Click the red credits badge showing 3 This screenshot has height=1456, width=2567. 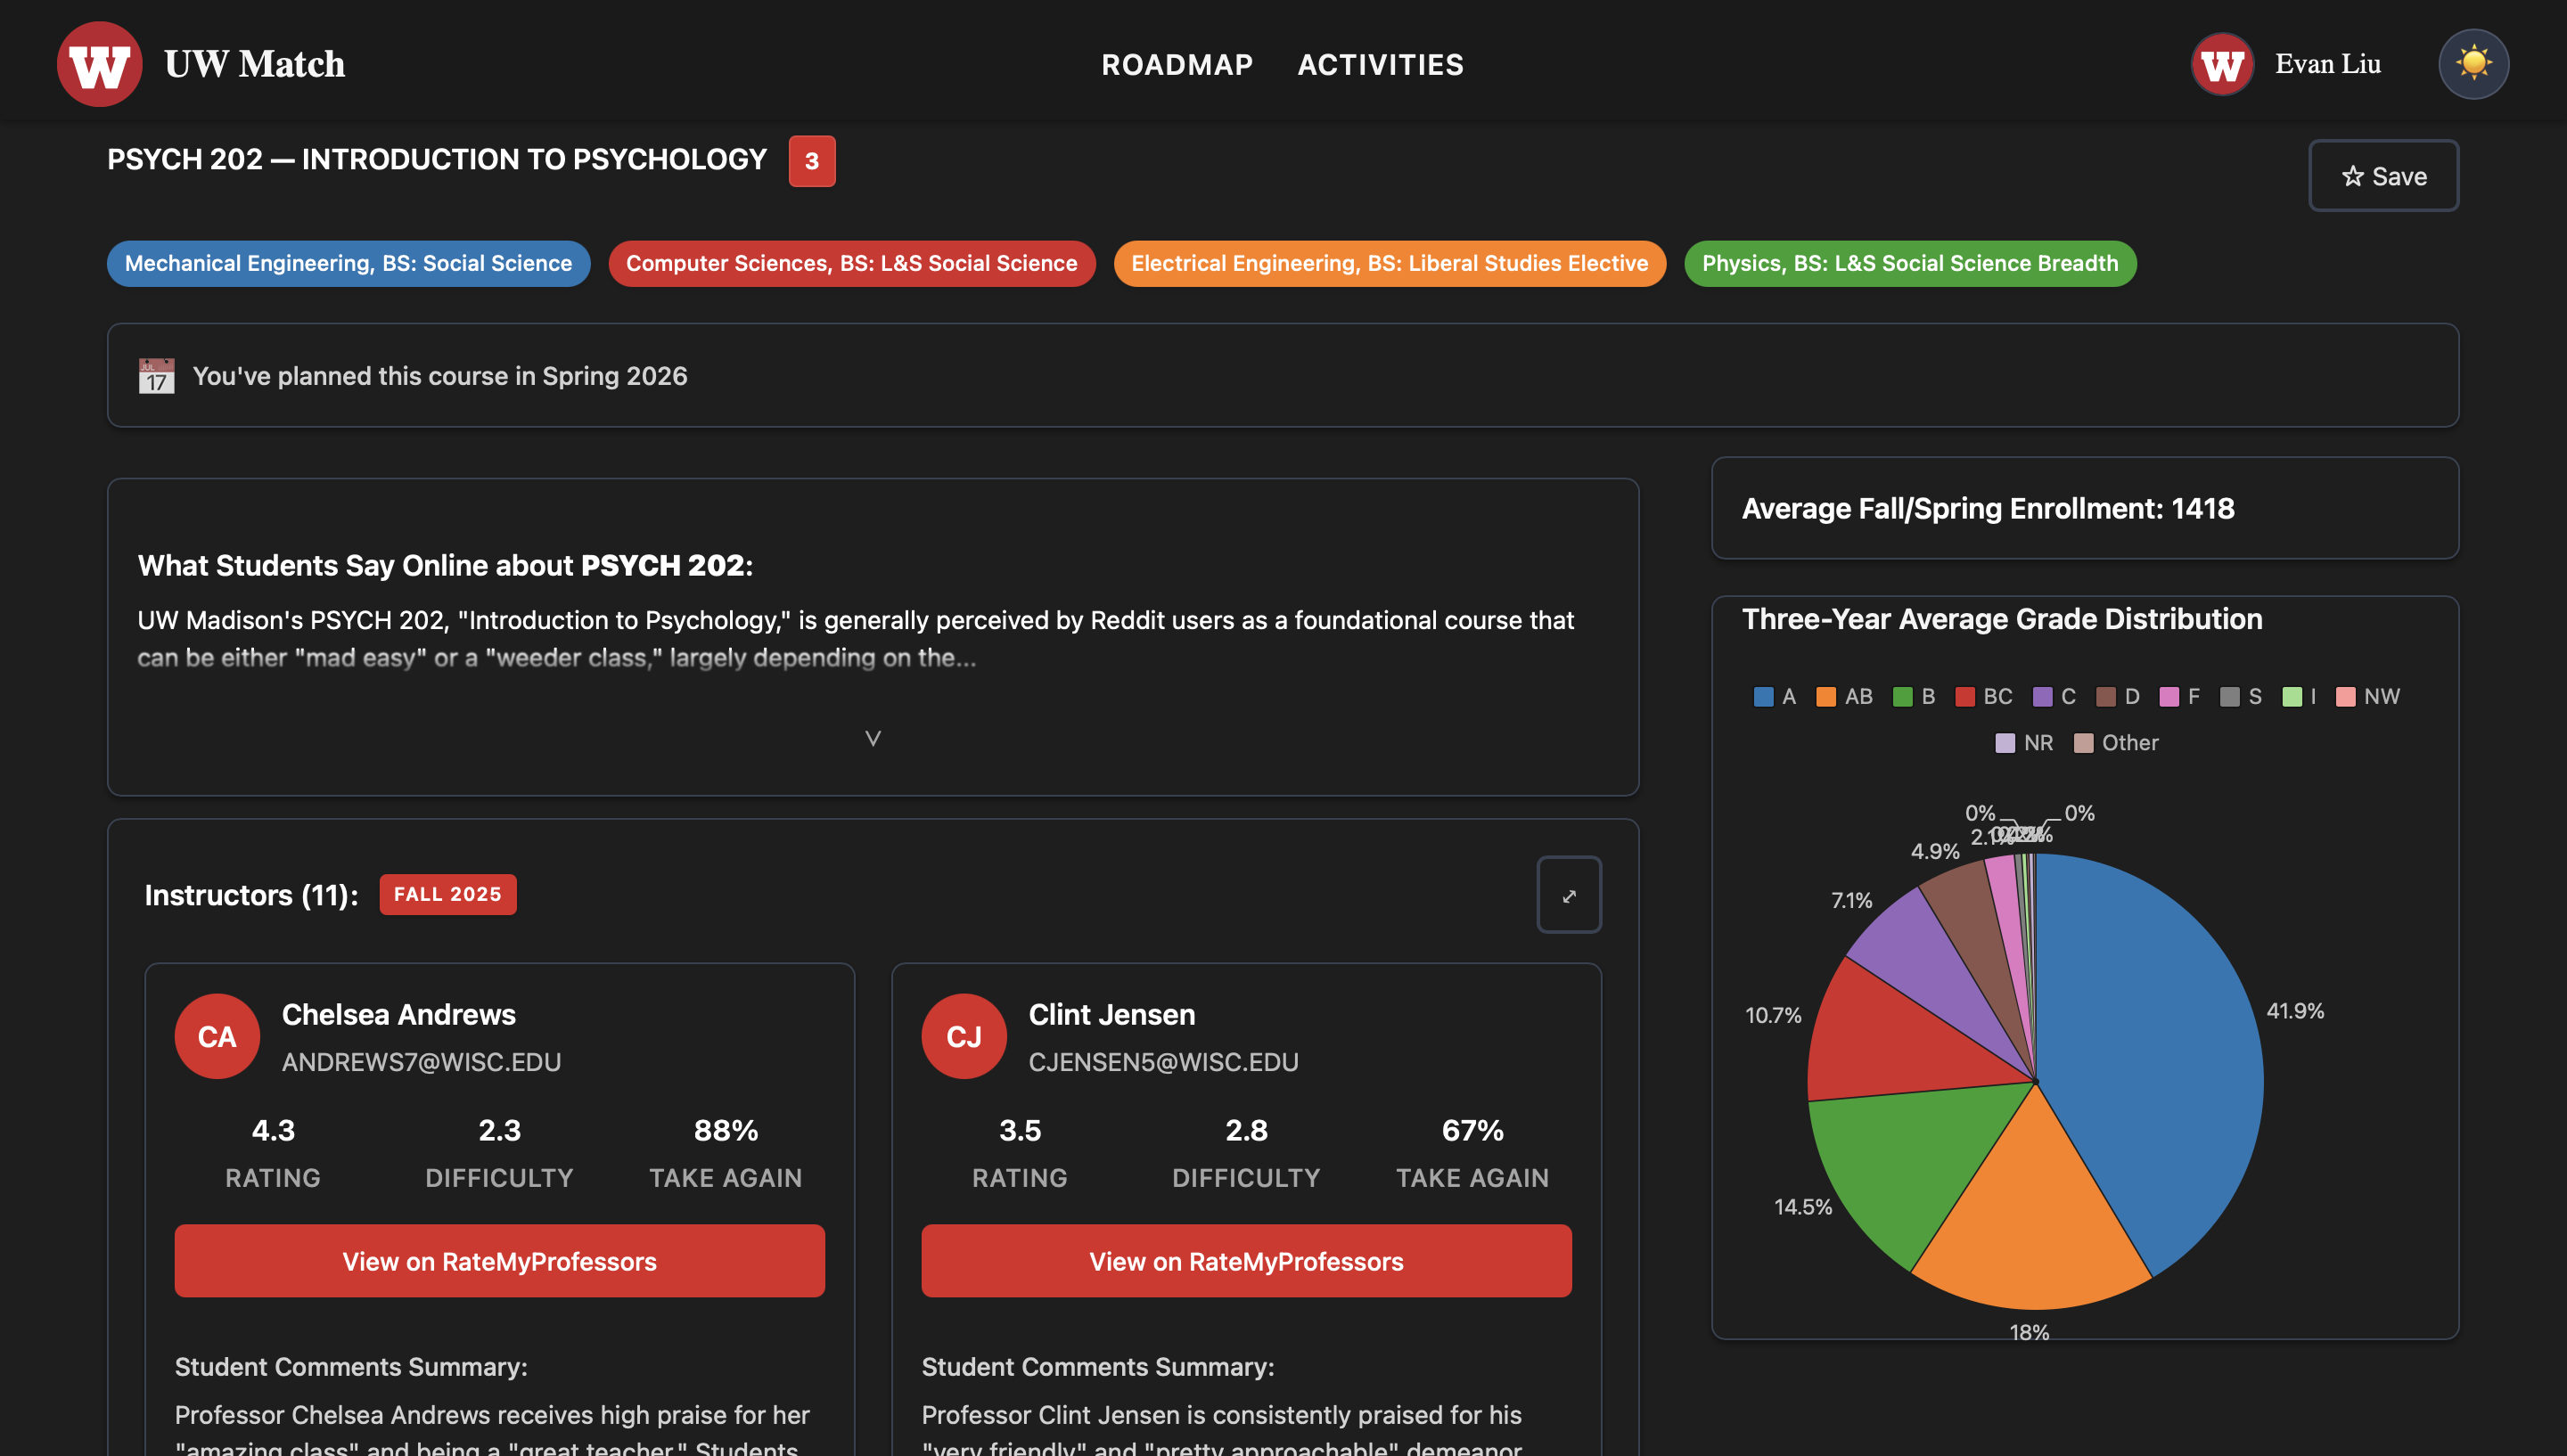pos(811,161)
